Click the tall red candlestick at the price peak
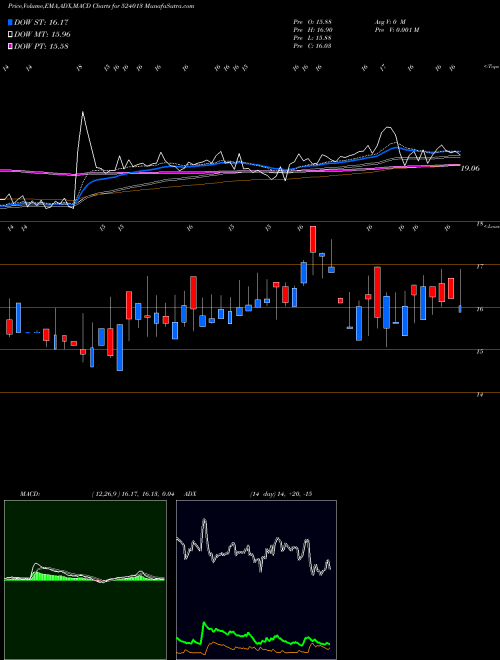Viewport: 500px width, 660px height. [313, 239]
